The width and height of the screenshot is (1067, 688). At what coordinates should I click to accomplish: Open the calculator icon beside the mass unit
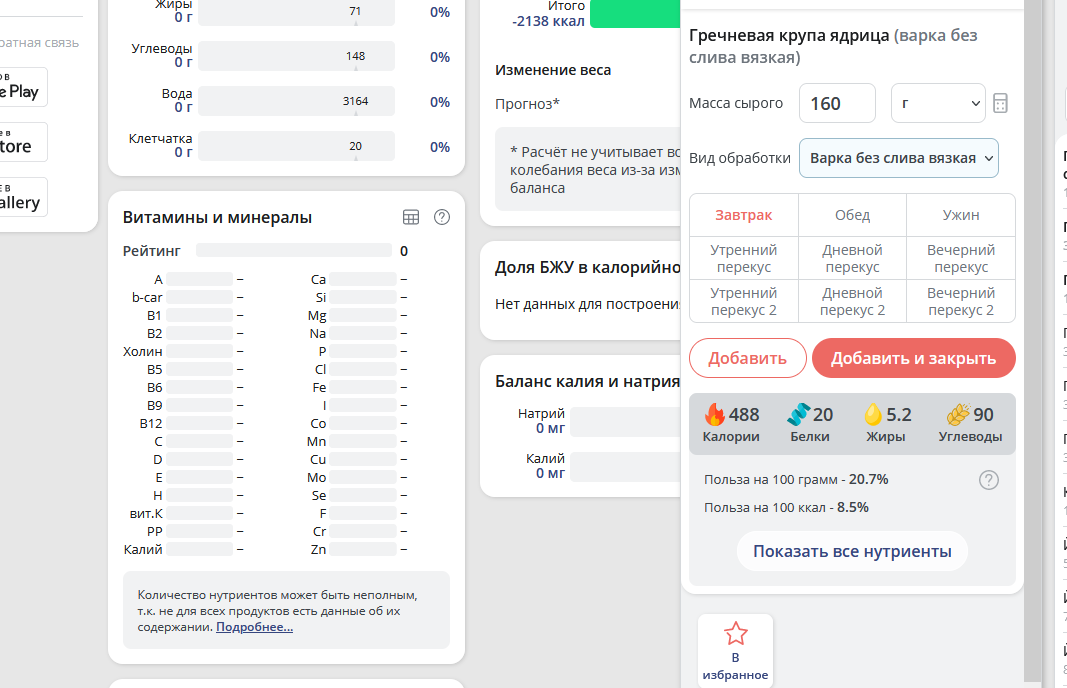(1000, 103)
